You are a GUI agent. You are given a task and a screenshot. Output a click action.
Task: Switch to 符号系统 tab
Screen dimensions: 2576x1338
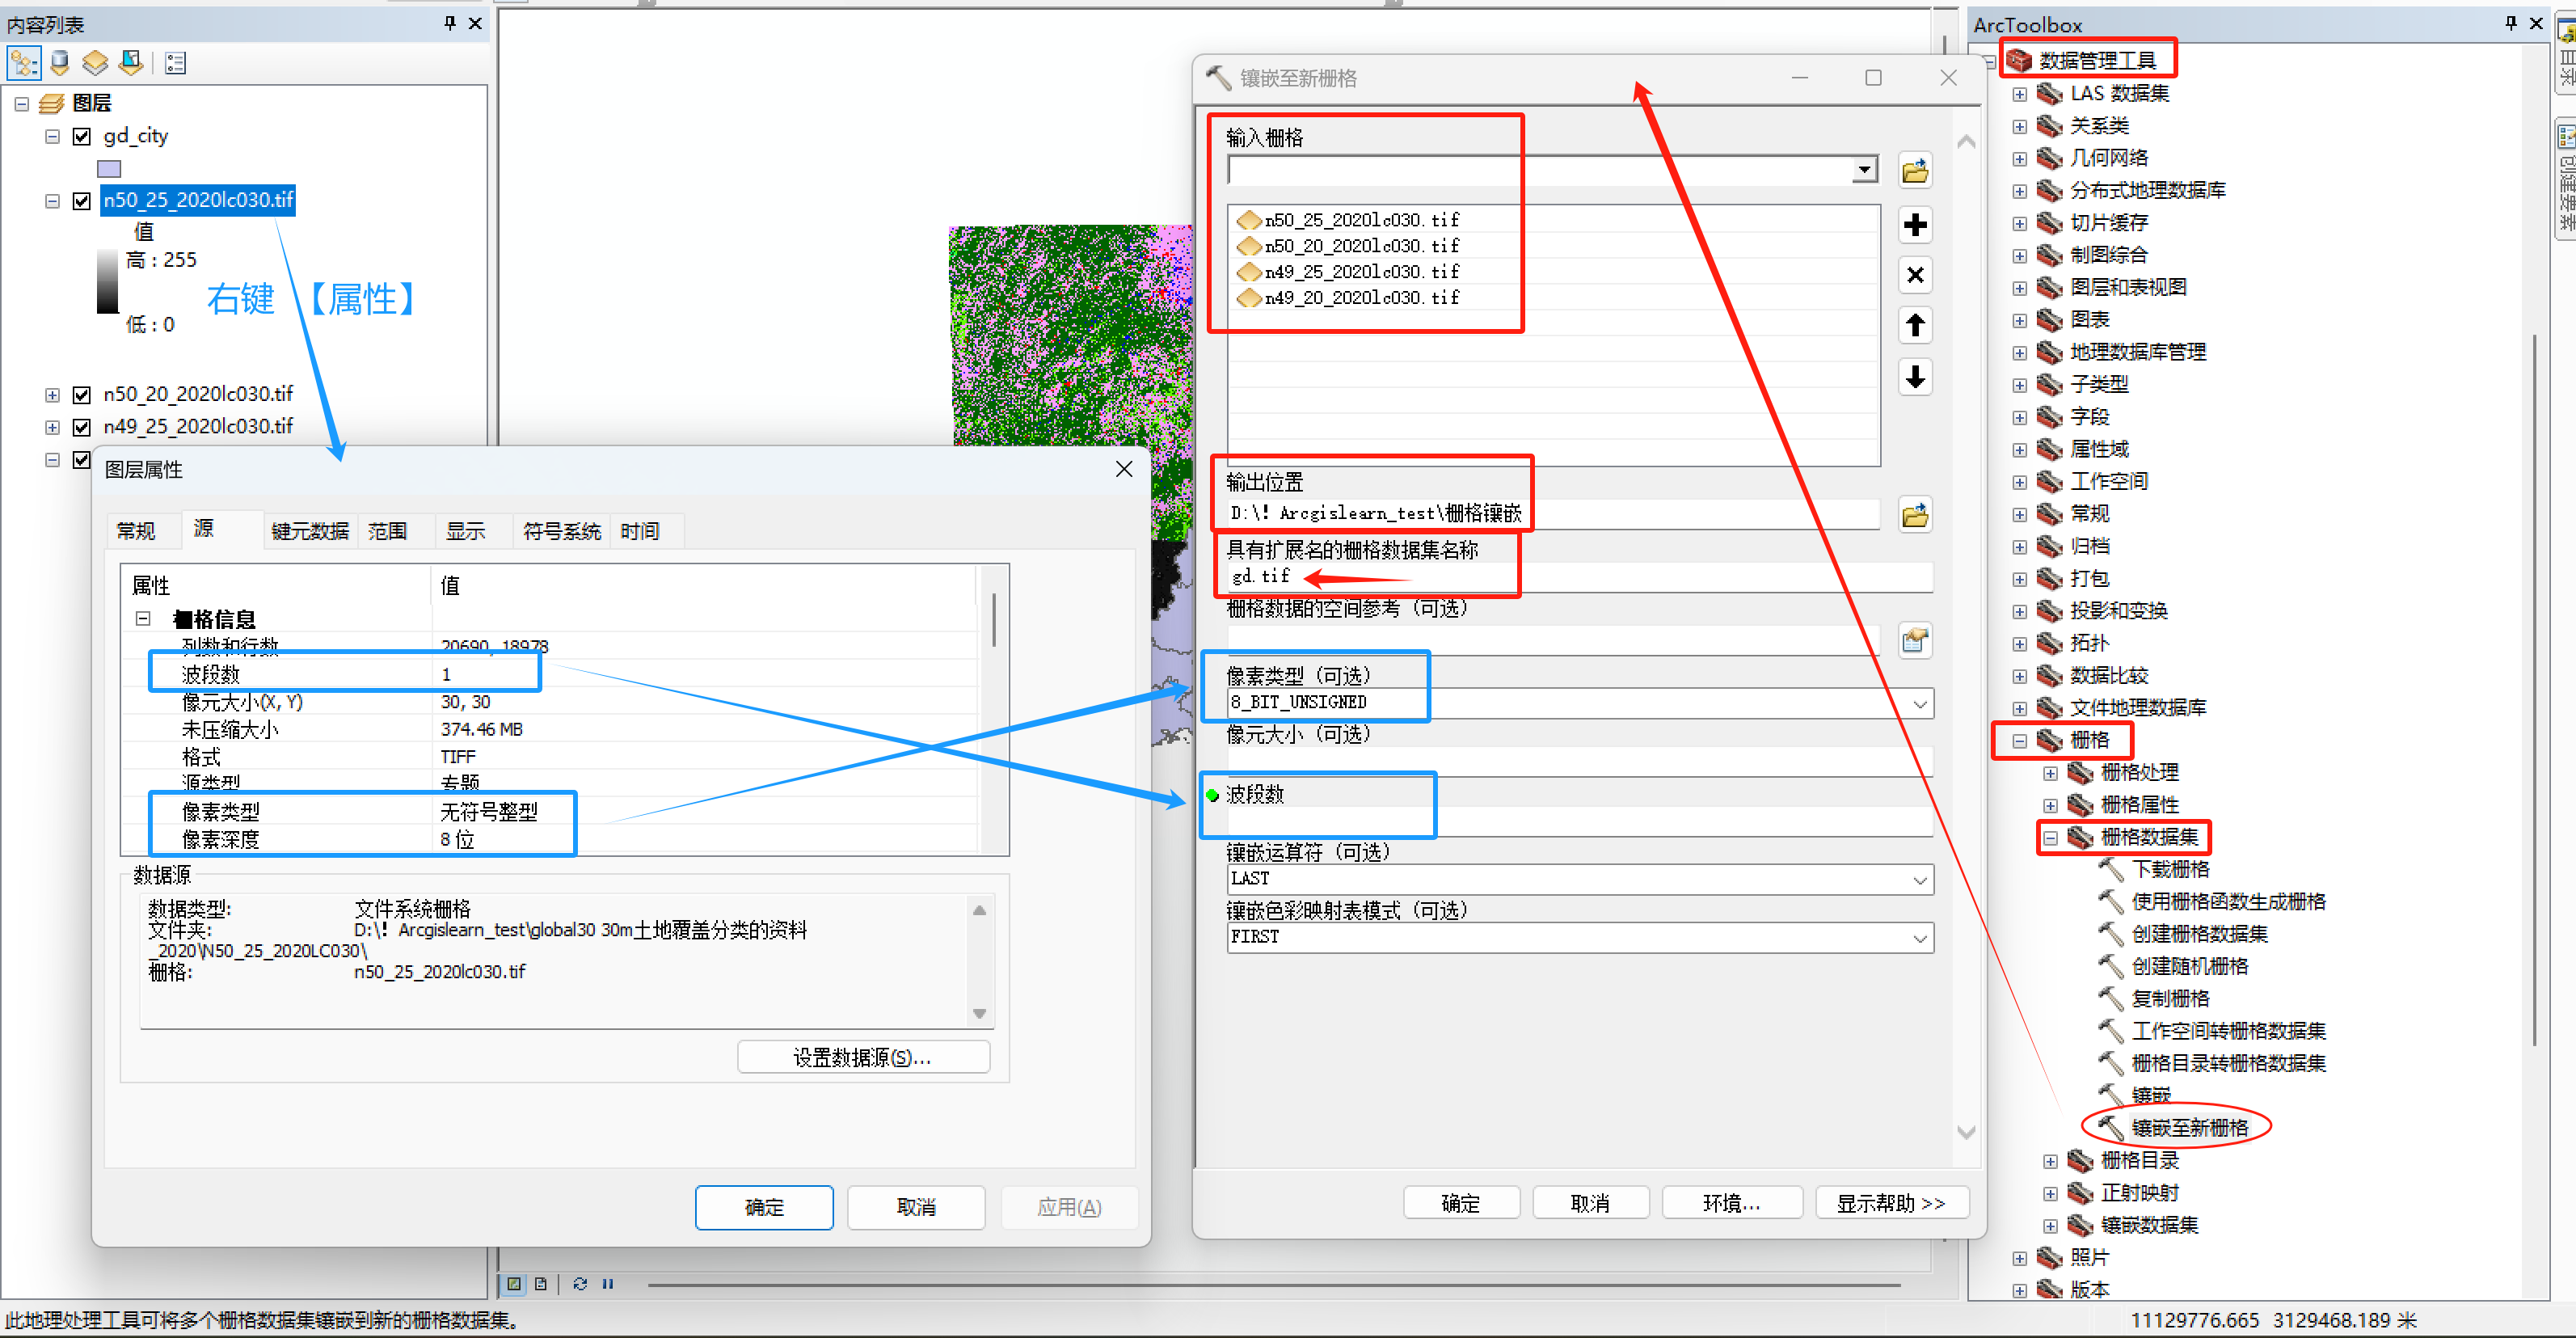561,531
